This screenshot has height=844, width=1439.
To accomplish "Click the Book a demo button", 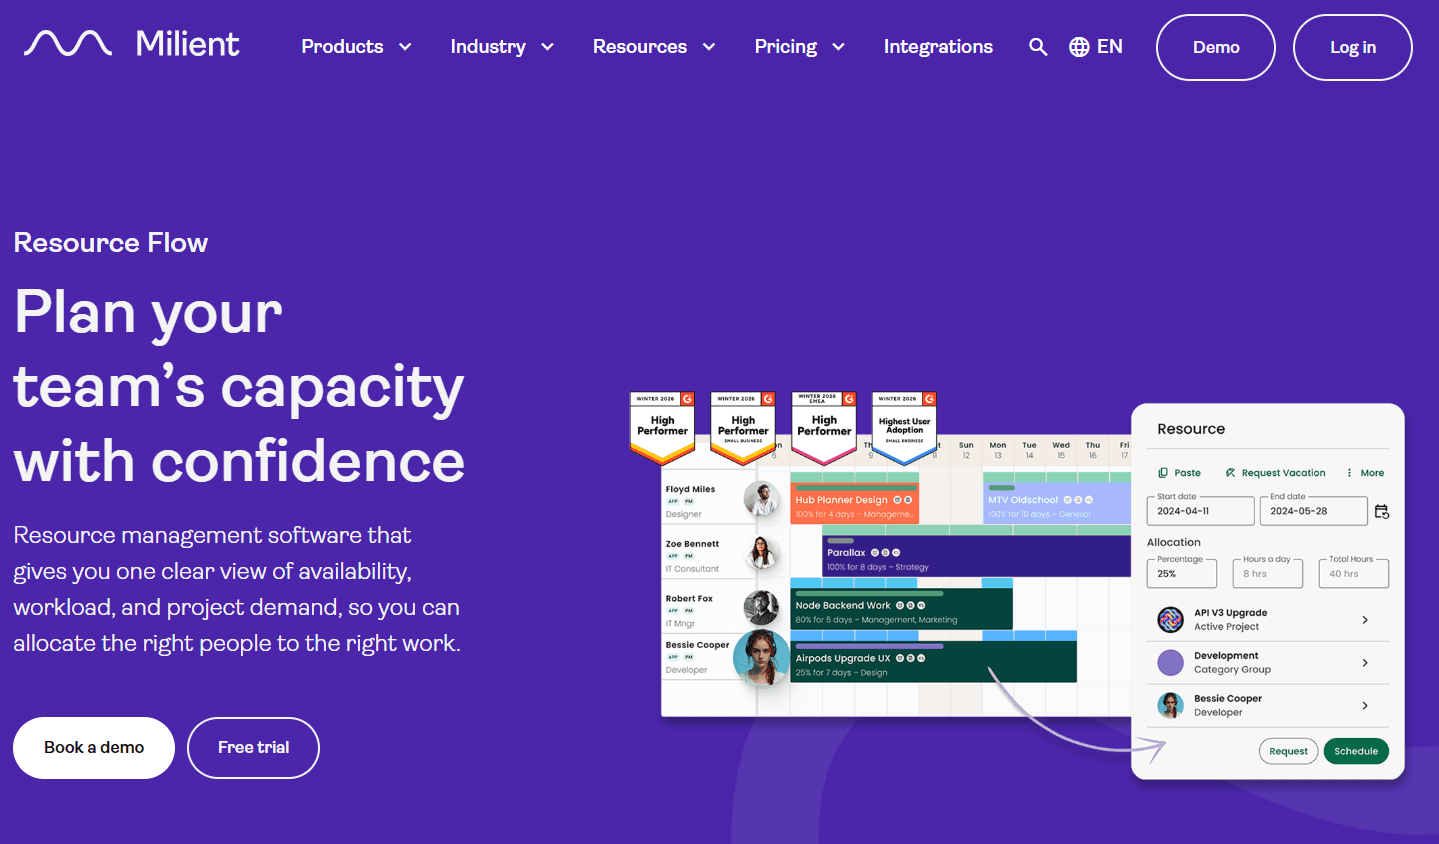I will (94, 748).
